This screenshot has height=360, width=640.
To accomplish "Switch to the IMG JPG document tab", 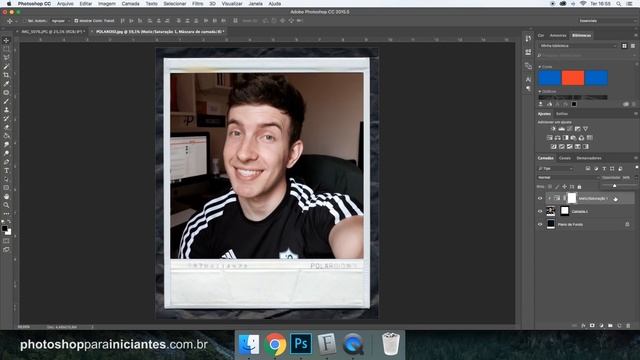I will click(52, 31).
